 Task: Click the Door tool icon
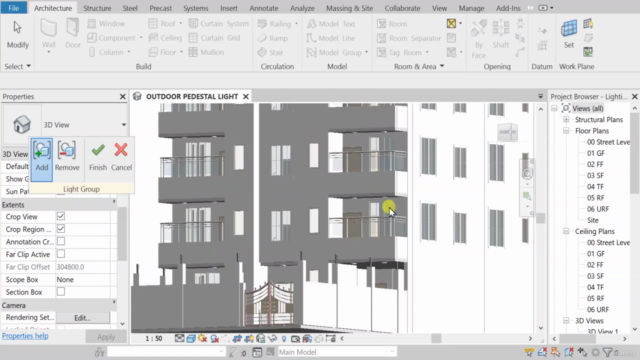73,28
